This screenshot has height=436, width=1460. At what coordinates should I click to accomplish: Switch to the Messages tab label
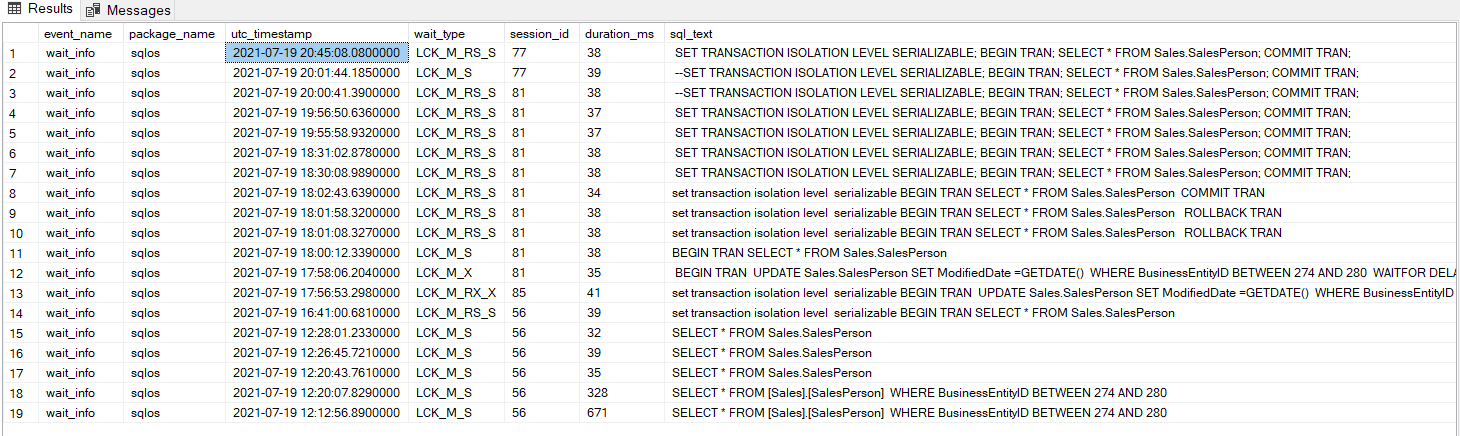tap(138, 10)
